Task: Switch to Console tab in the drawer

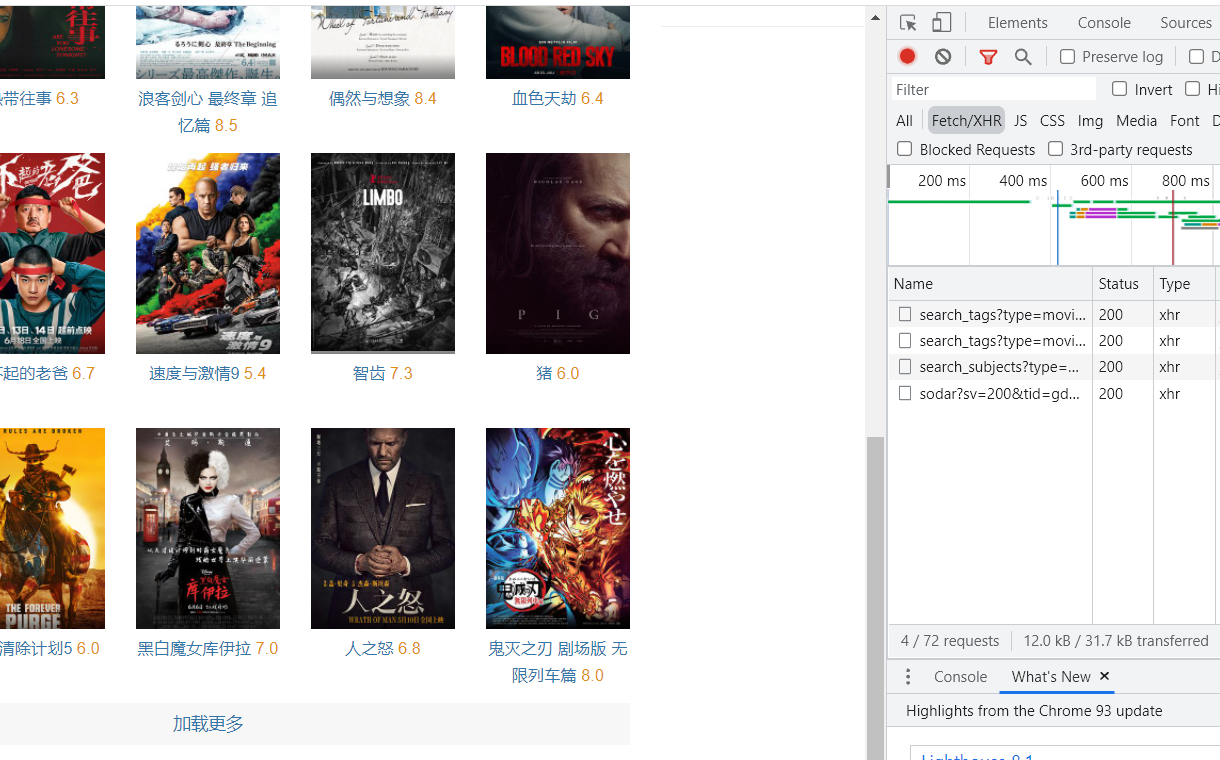Action: [960, 677]
